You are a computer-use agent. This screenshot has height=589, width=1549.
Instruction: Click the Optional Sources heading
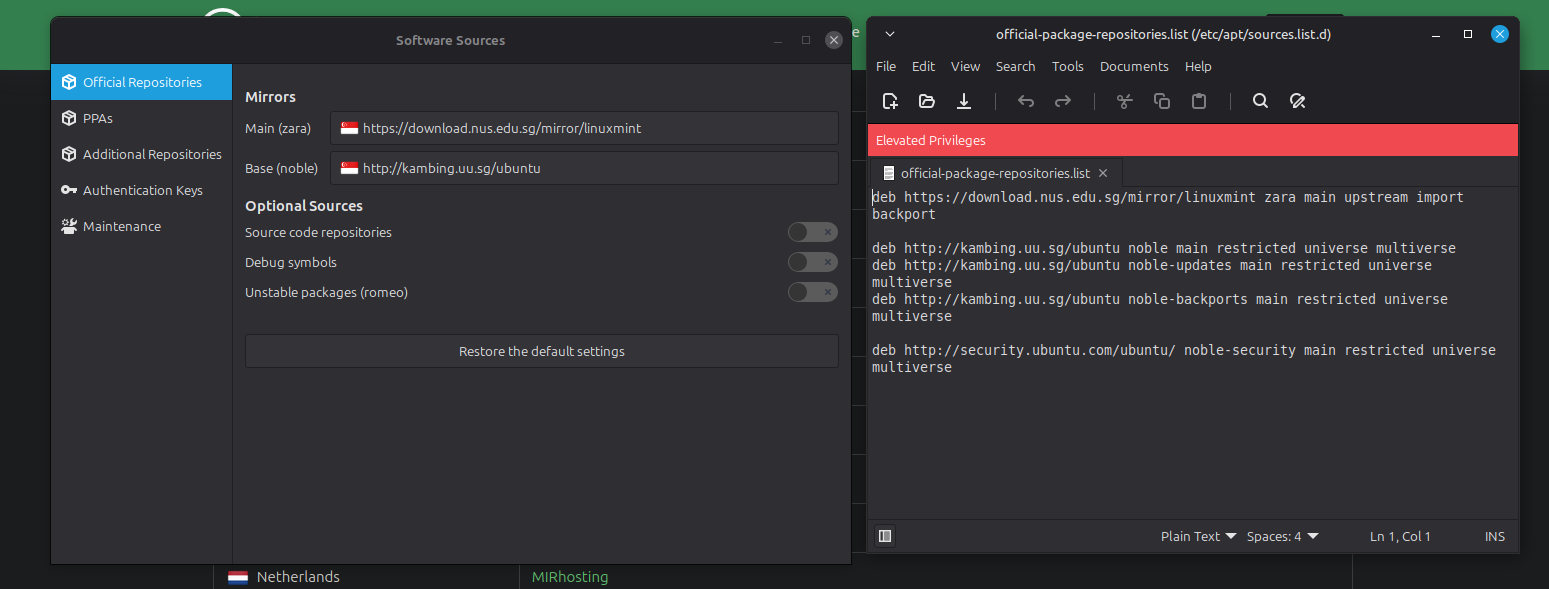pyautogui.click(x=304, y=206)
